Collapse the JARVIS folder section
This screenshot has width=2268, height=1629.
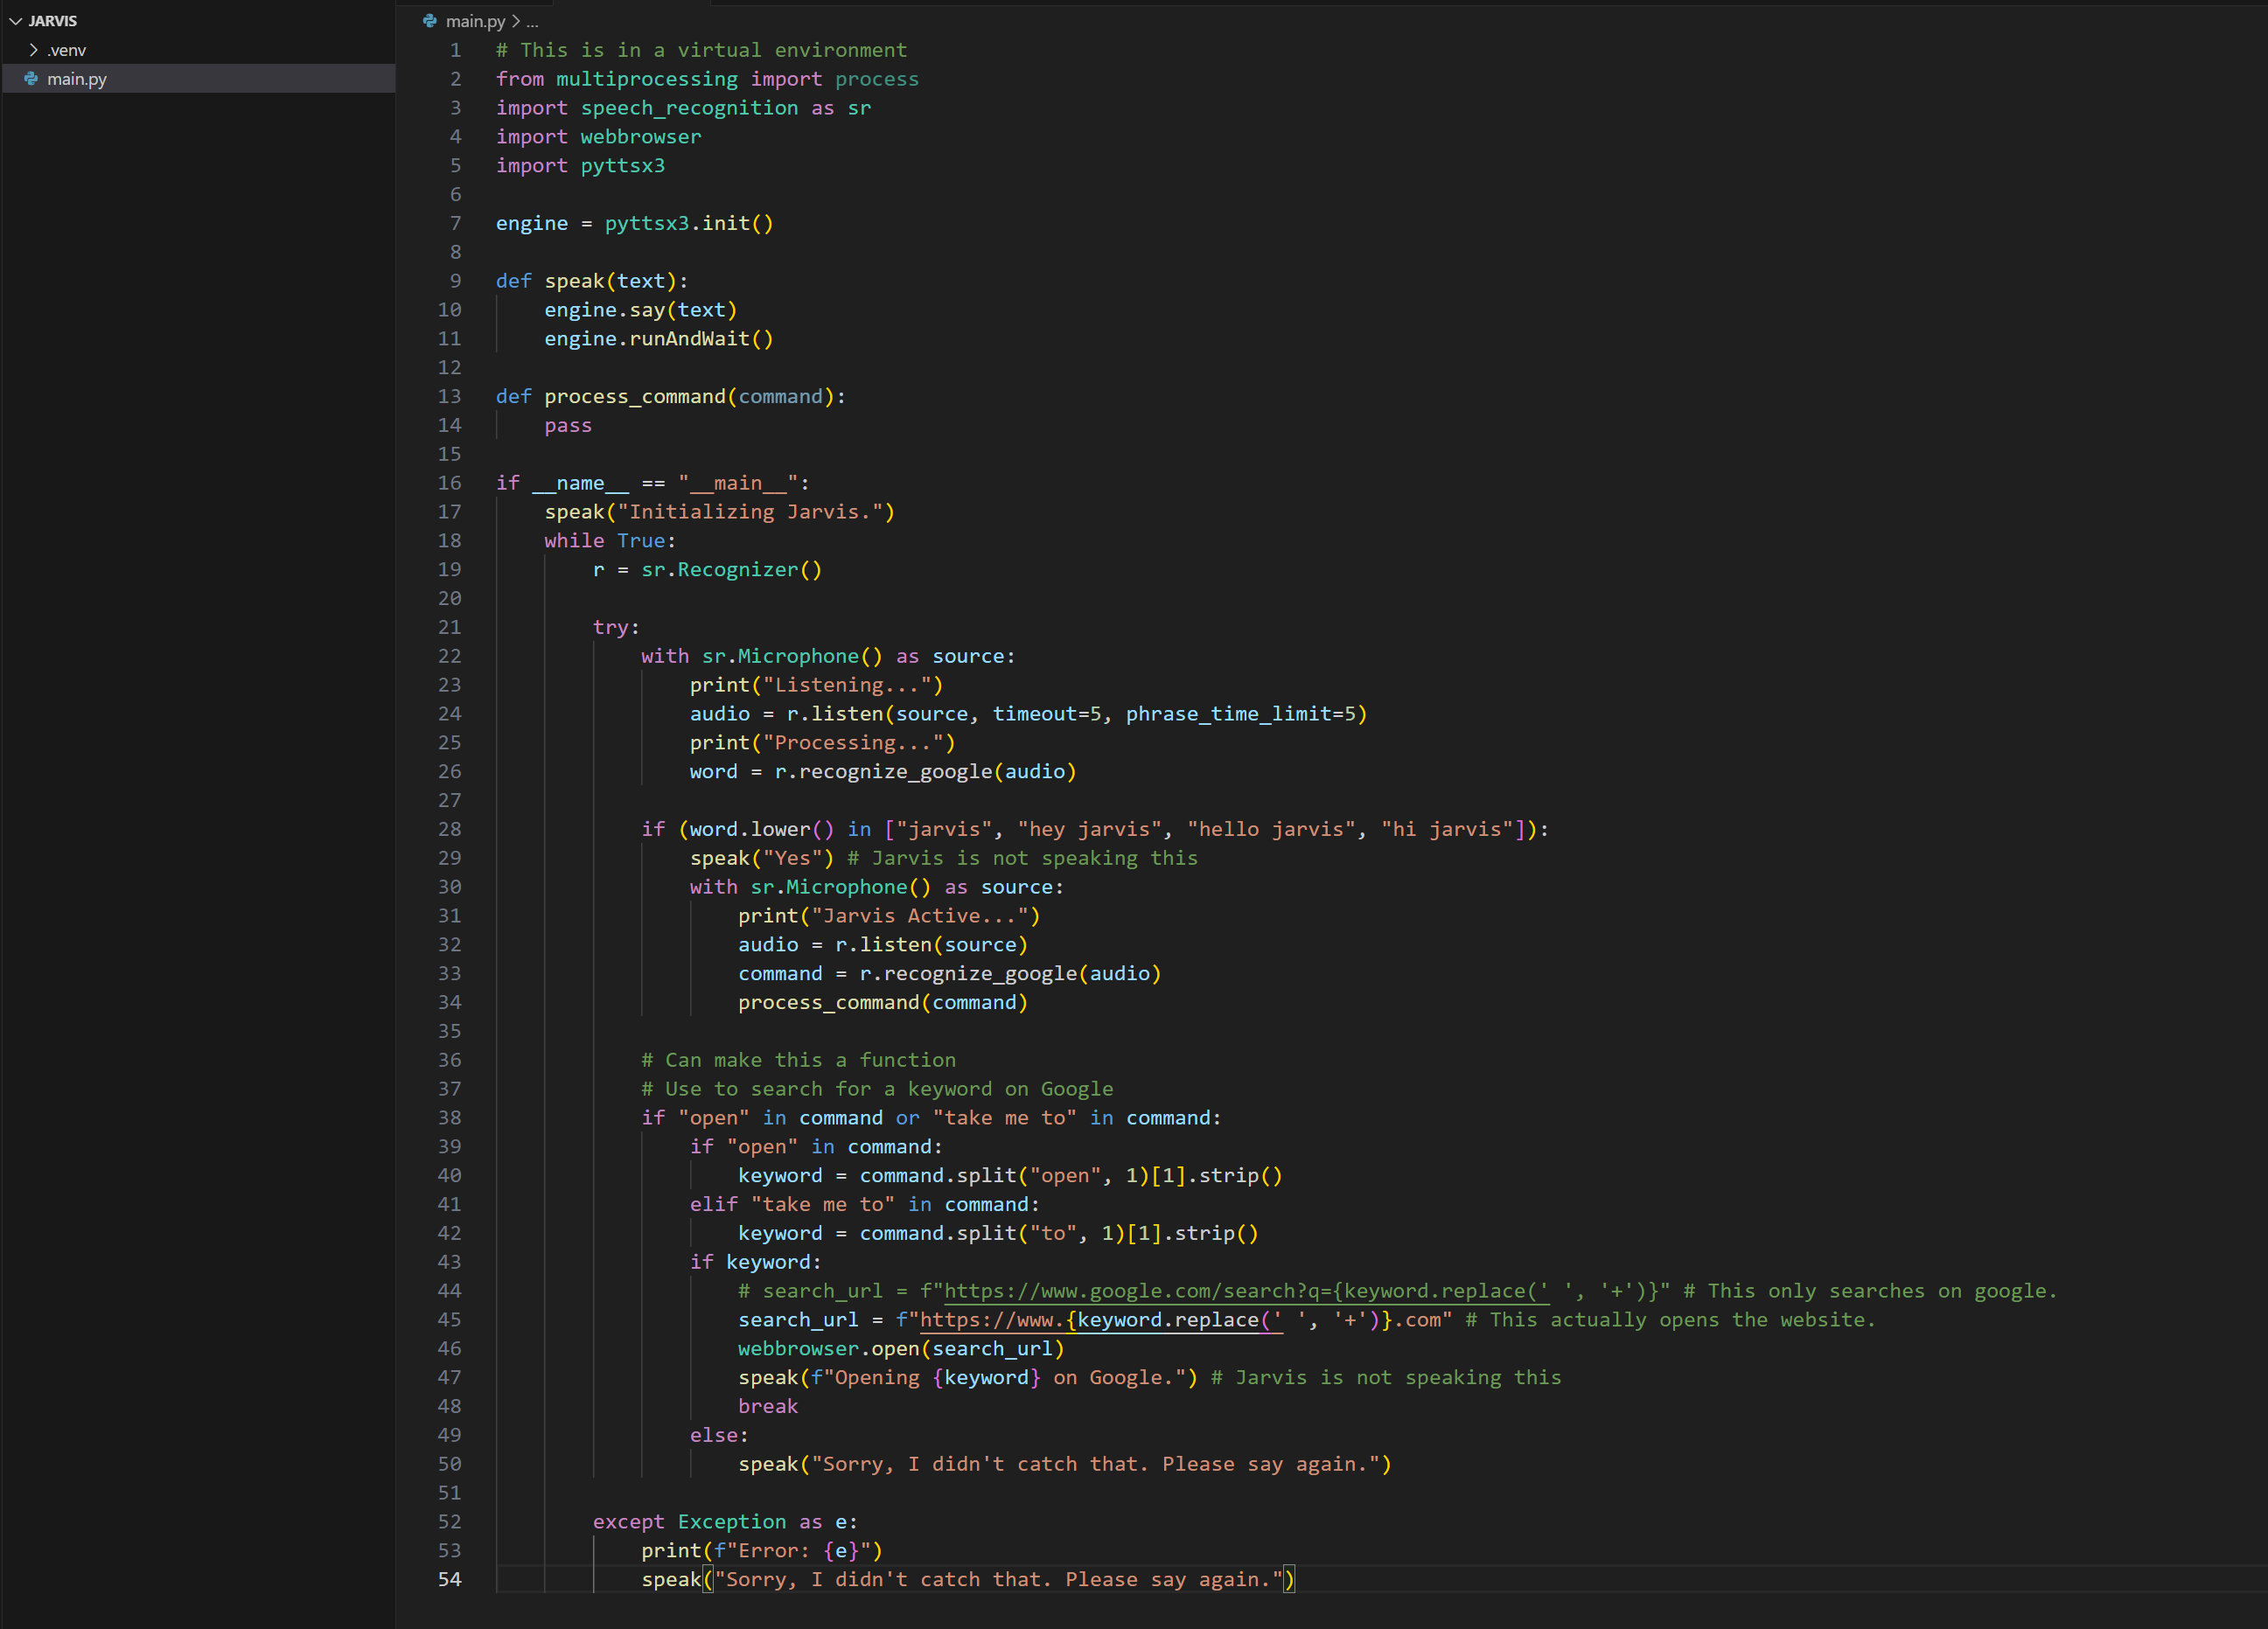(x=16, y=21)
